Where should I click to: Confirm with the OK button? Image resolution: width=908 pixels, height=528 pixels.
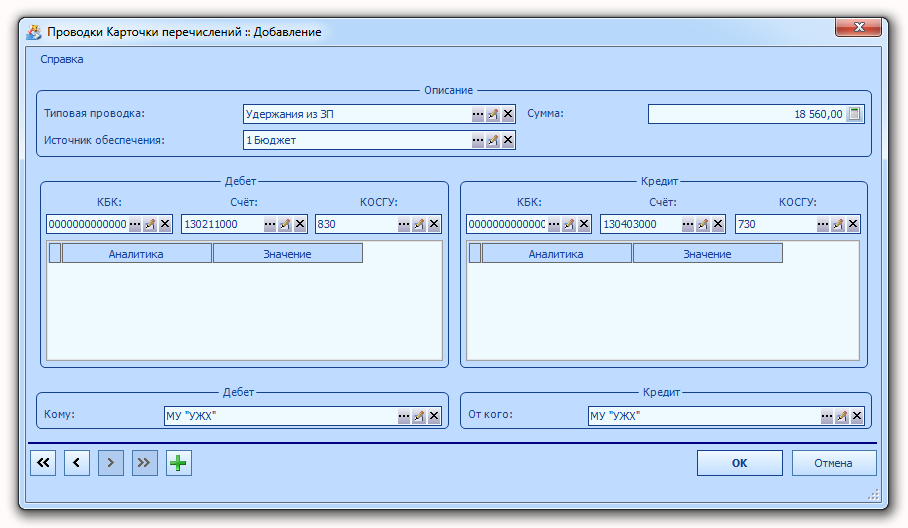pyautogui.click(x=739, y=463)
